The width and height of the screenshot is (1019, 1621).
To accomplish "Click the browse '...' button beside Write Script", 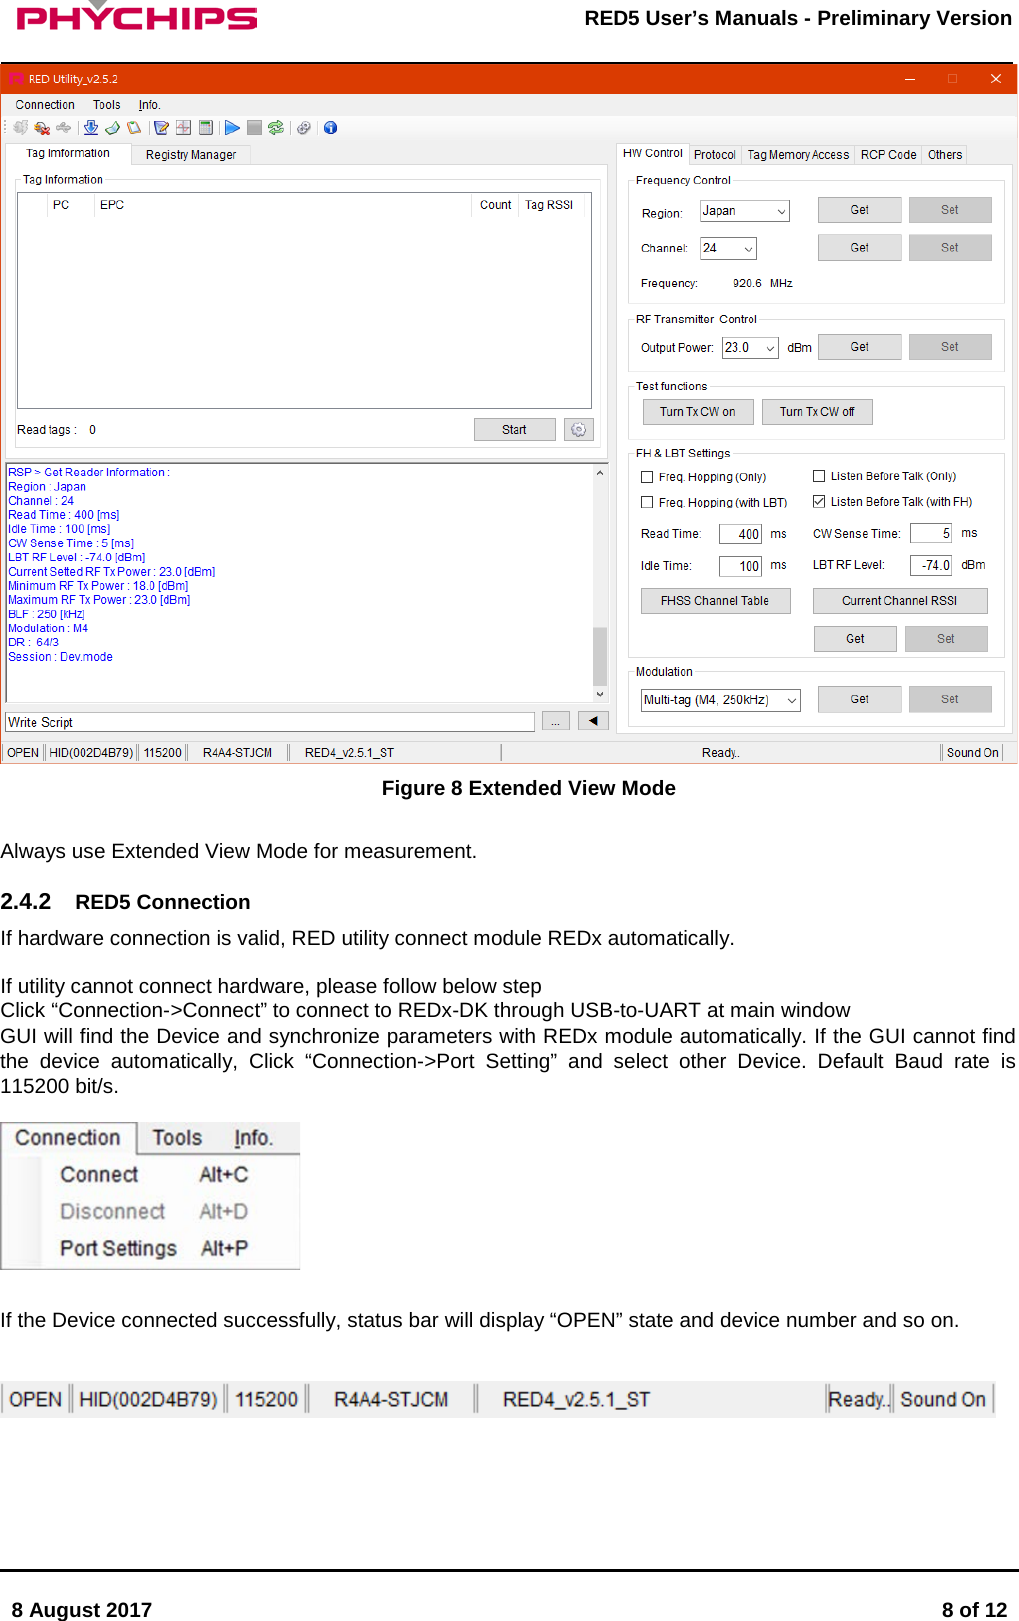I will click(555, 721).
